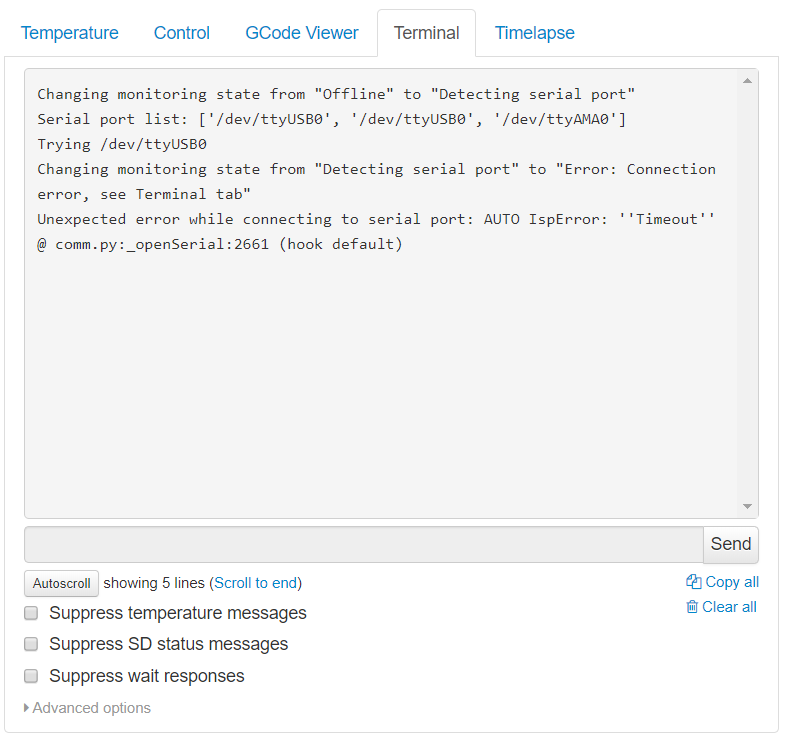Enable Suppress wait responses checkbox
Image resolution: width=796 pixels, height=753 pixels.
click(x=31, y=676)
